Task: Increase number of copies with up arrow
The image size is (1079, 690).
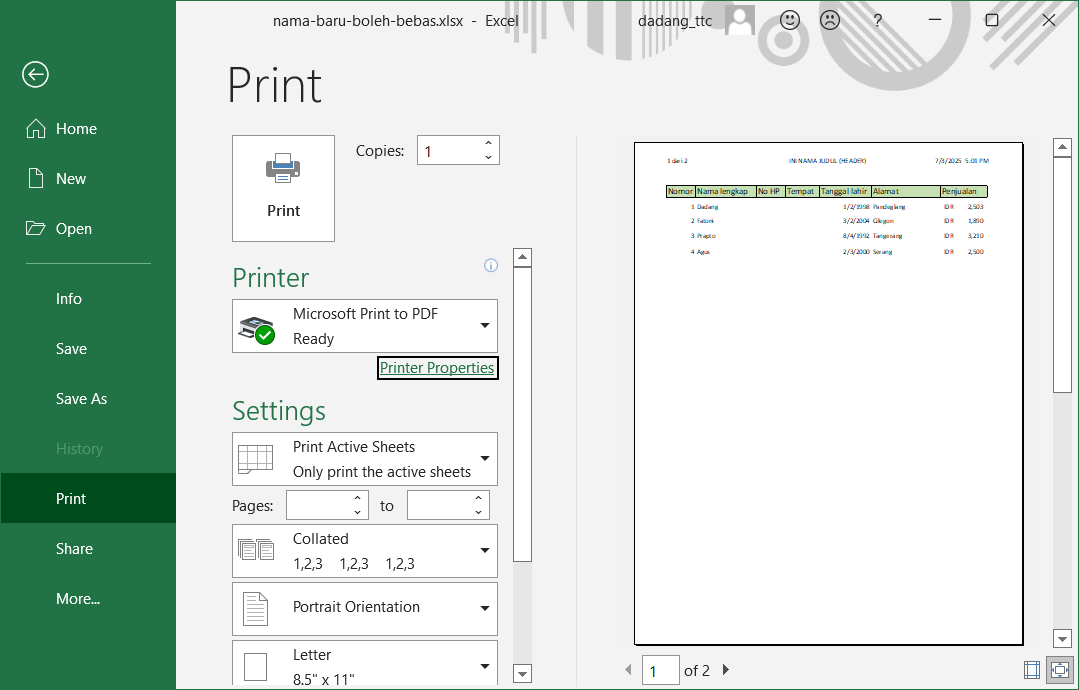Action: pyautogui.click(x=488, y=144)
